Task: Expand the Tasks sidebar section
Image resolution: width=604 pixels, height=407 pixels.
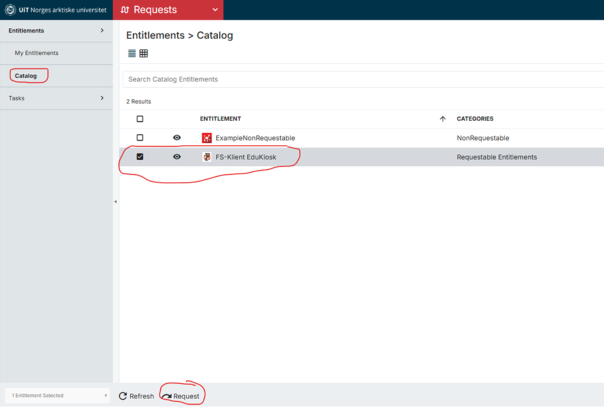Action: click(102, 98)
